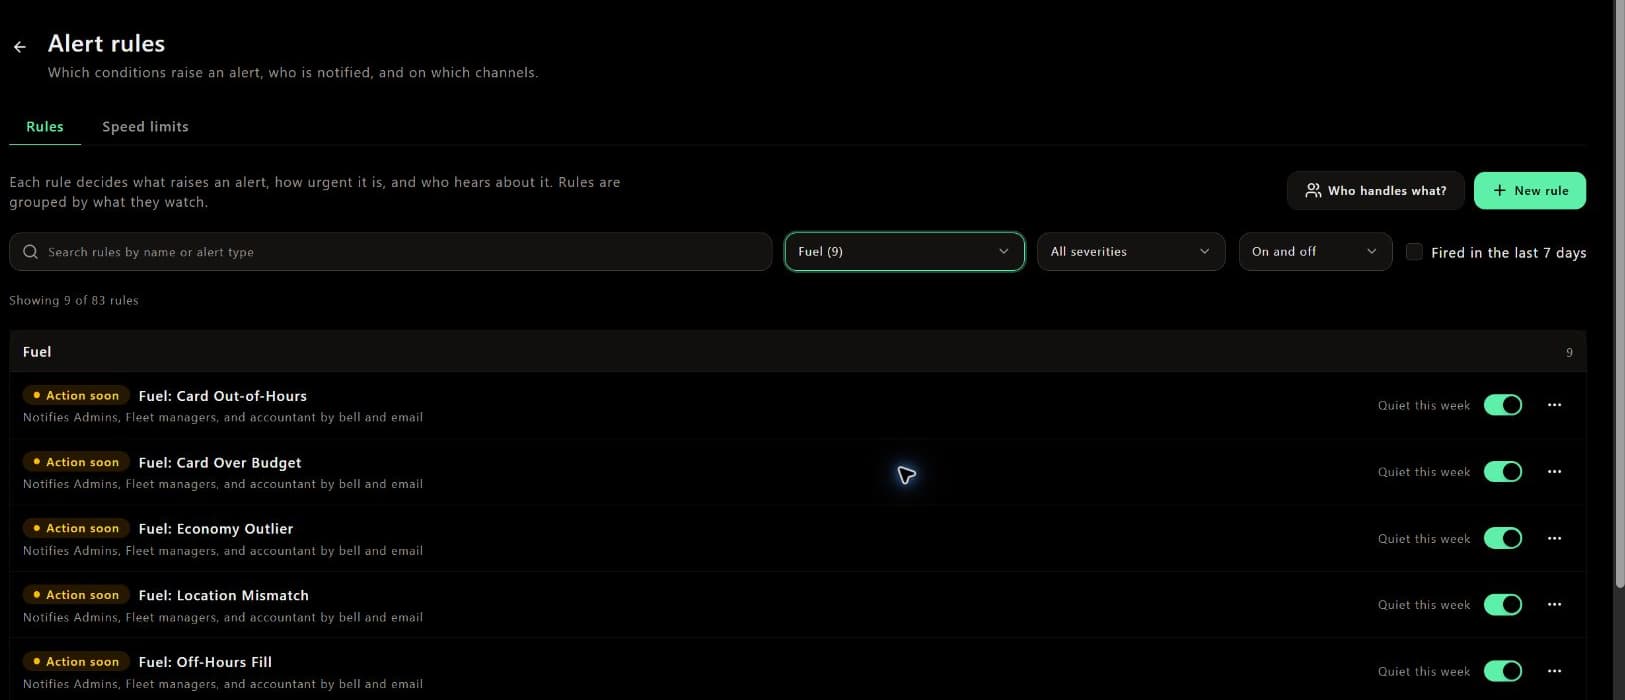The image size is (1625, 700).
Task: Open the more options menu for Fuel: Off-Hours Fill
Action: click(x=1554, y=671)
